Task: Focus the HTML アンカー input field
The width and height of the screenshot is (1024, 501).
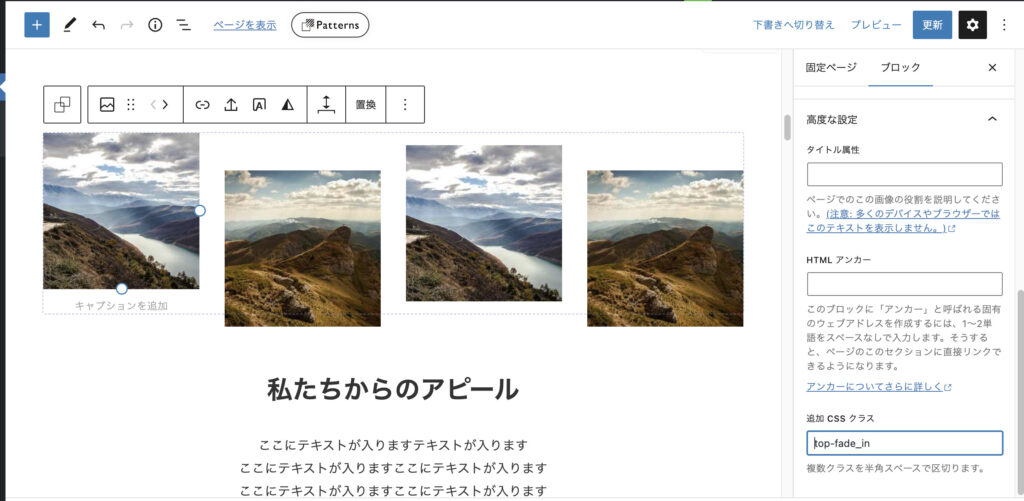Action: (904, 284)
